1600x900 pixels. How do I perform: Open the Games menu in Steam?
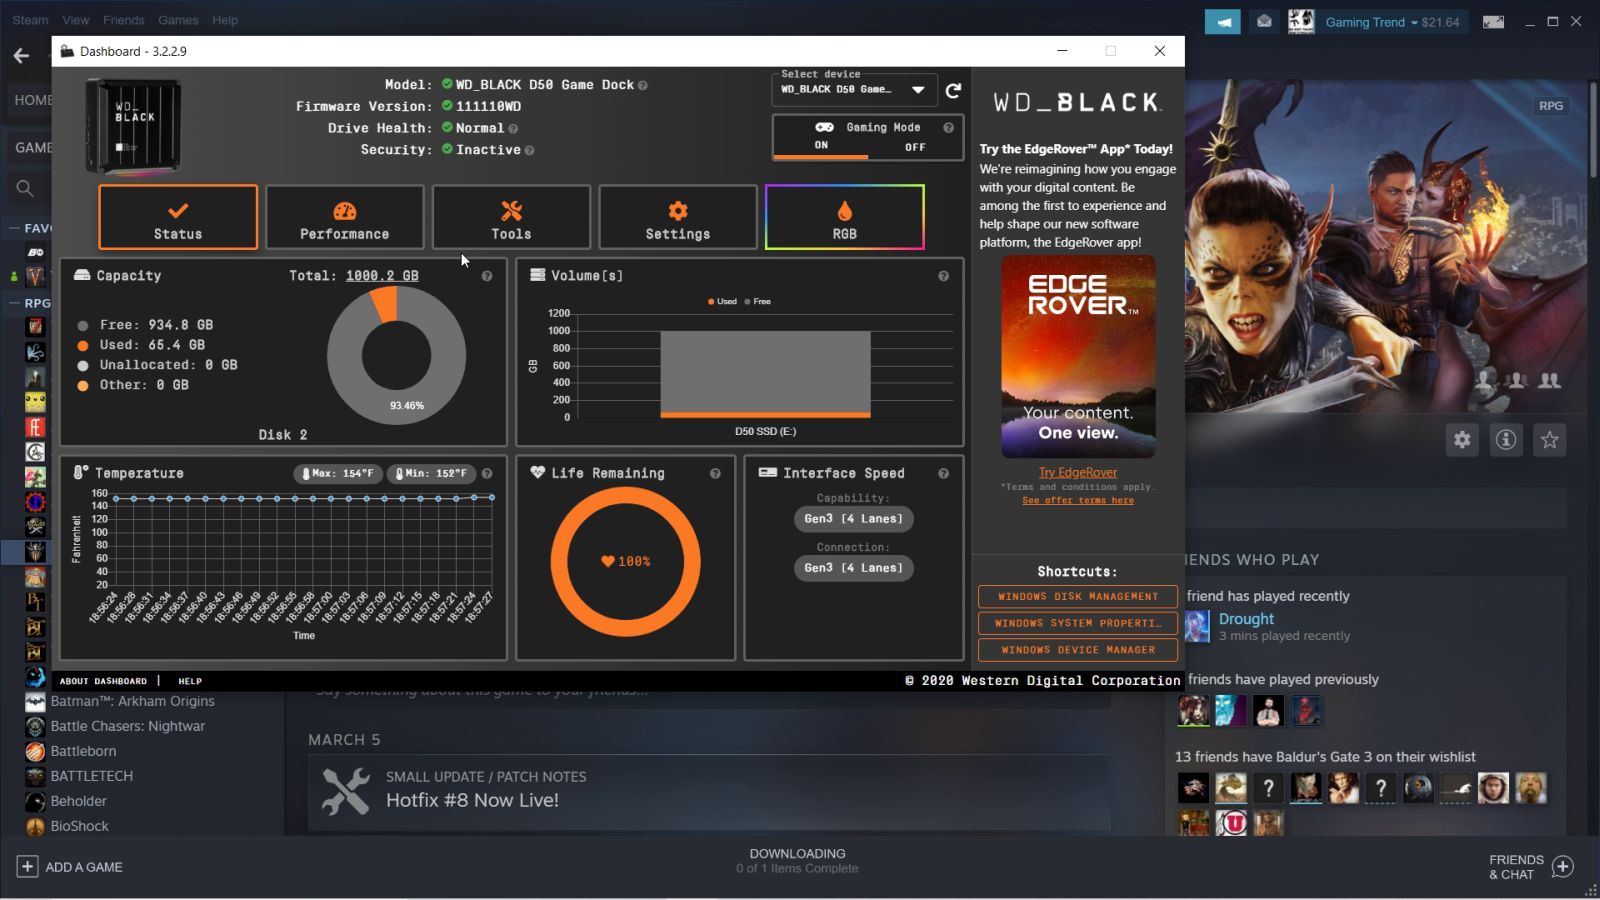(x=178, y=20)
